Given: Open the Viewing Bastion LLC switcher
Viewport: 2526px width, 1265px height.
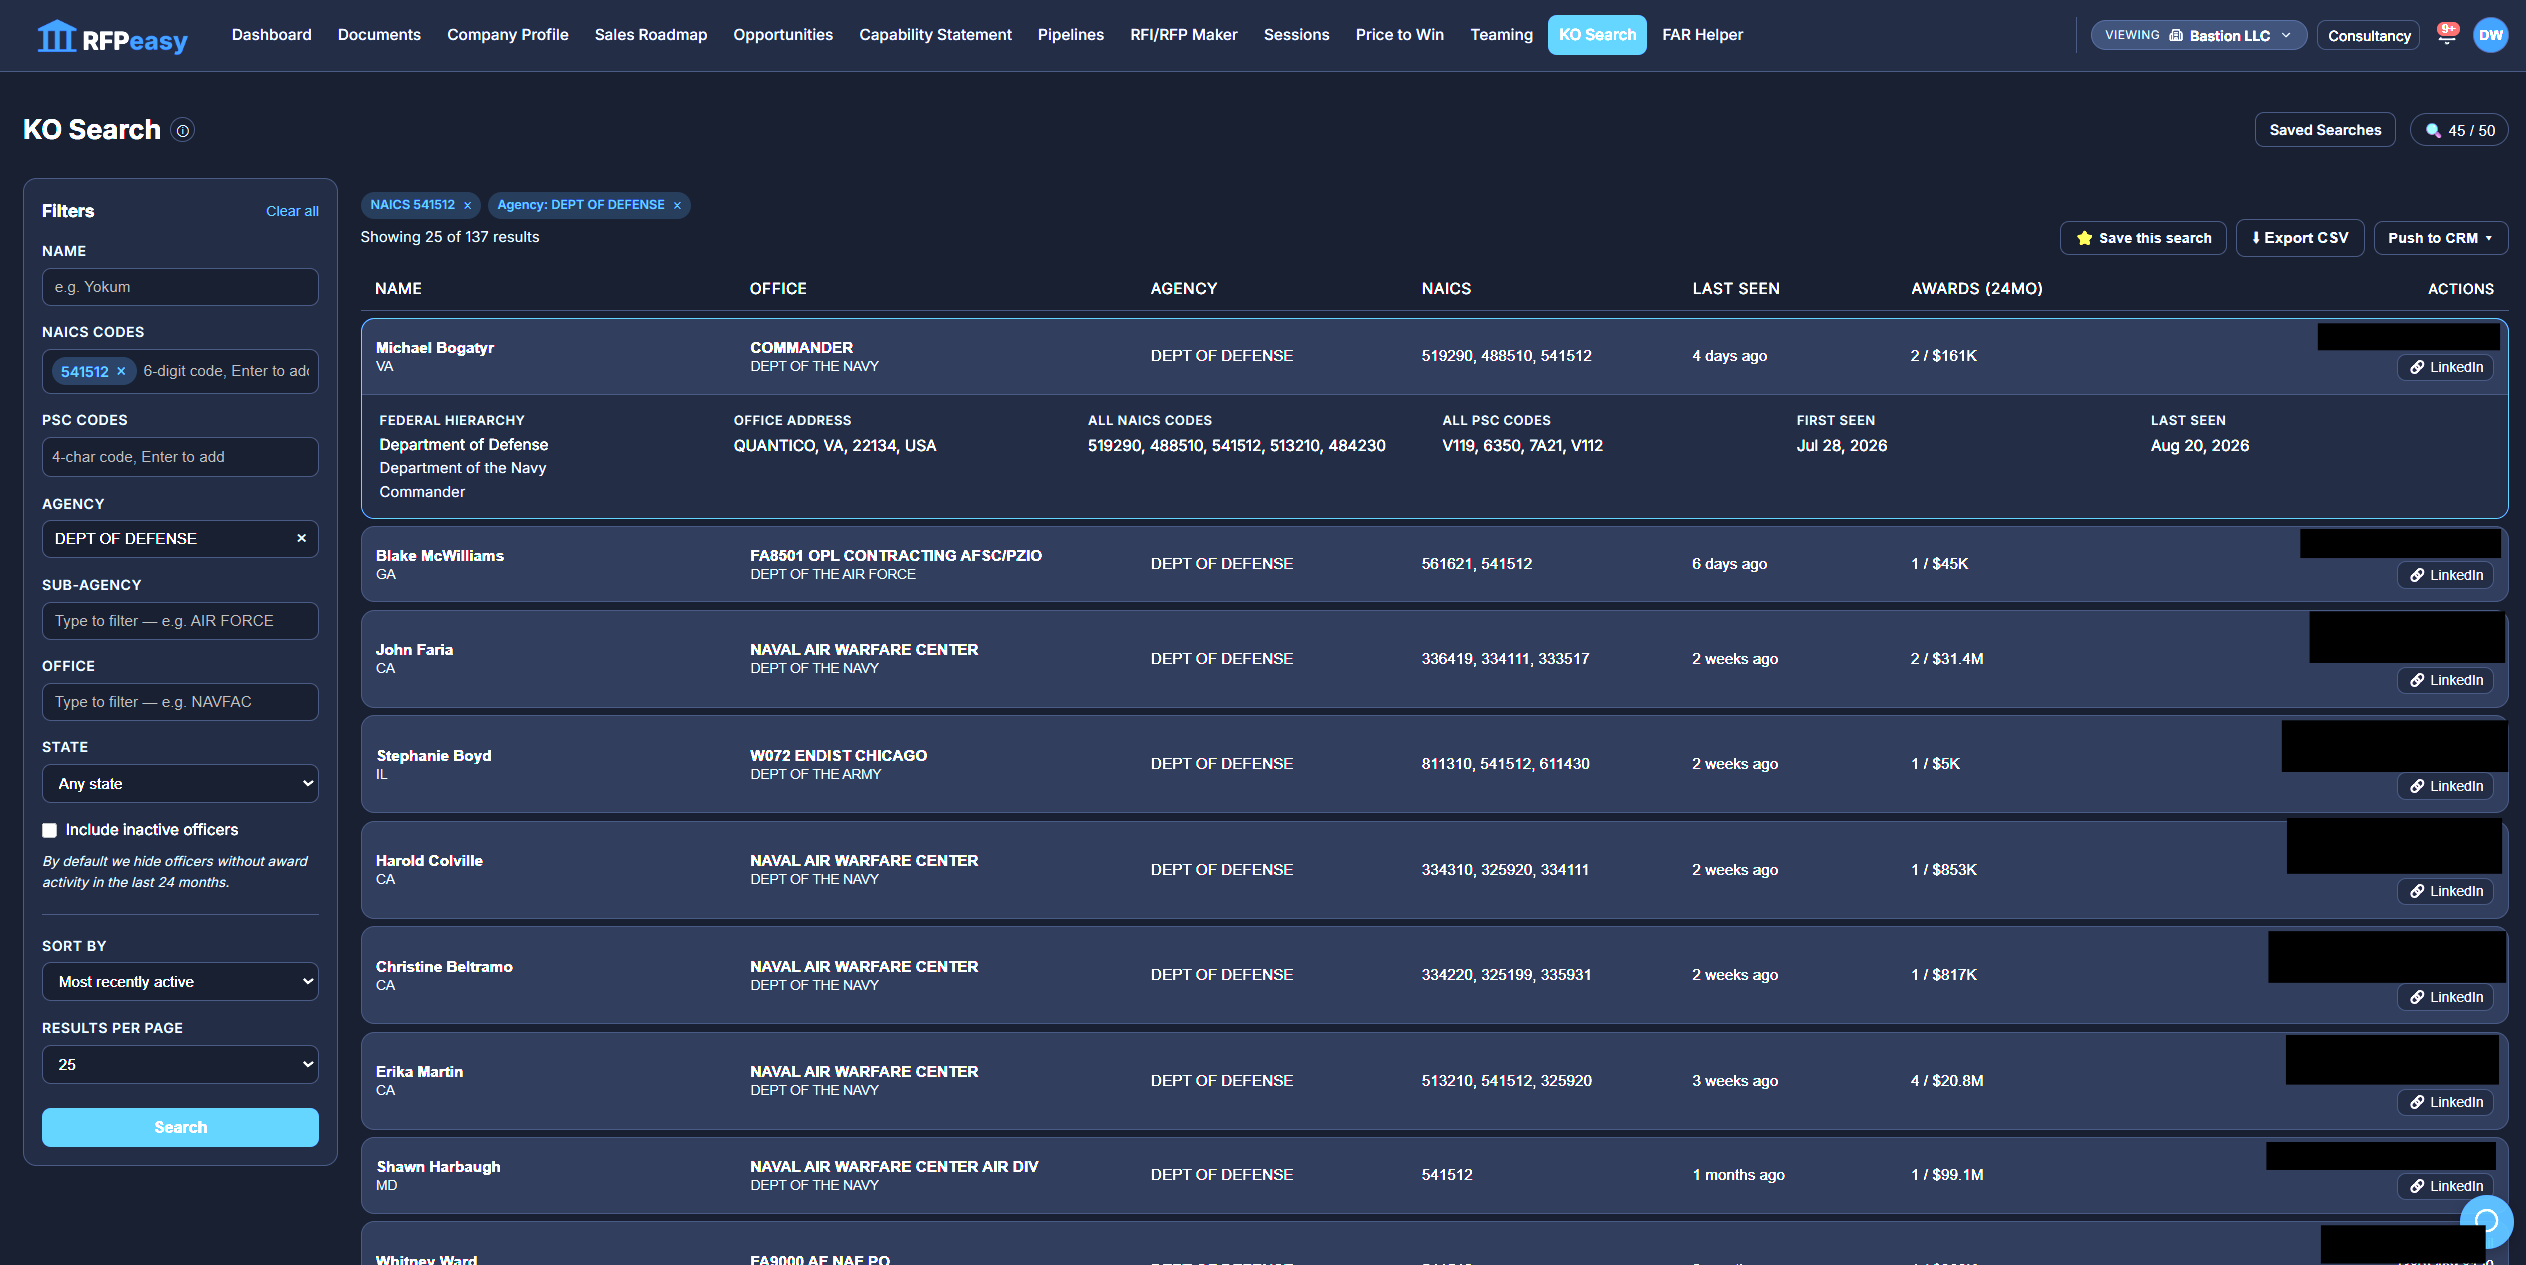Looking at the screenshot, I should tap(2198, 35).
